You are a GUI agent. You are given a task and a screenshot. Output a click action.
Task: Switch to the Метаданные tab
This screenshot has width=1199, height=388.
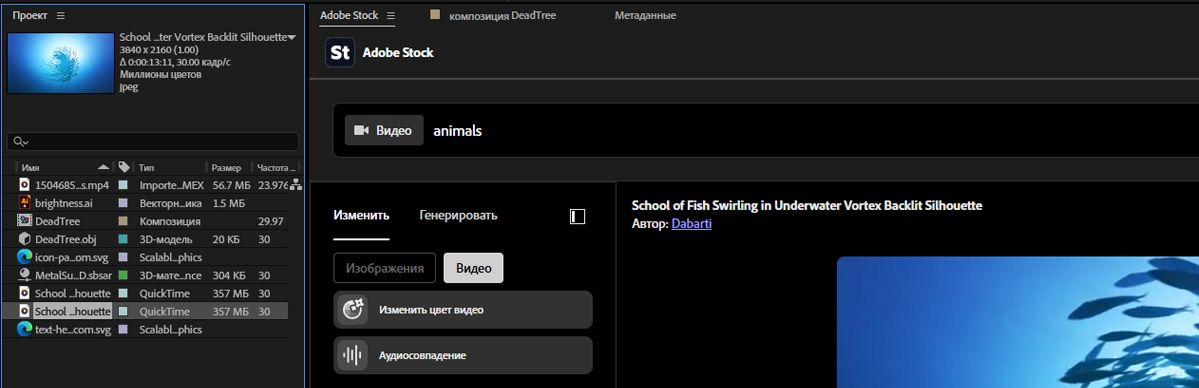click(645, 15)
